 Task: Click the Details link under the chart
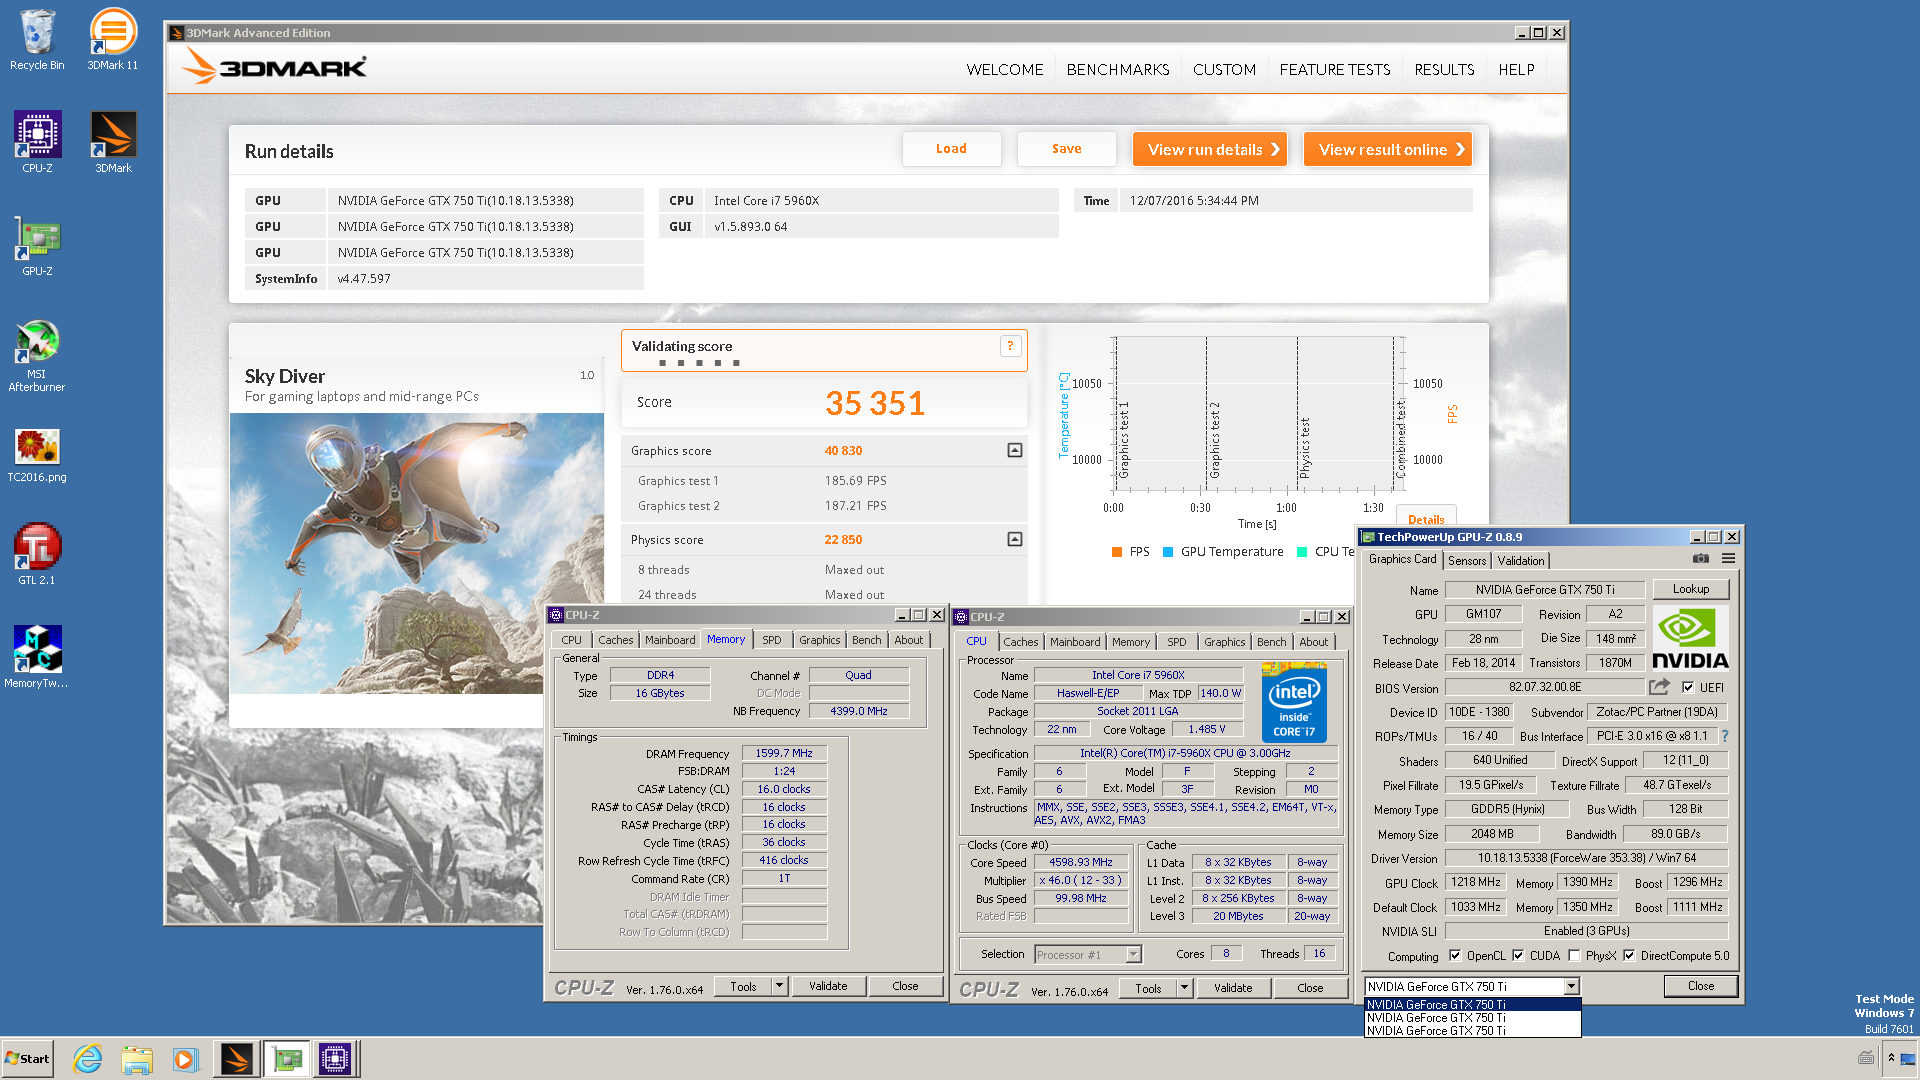[1426, 519]
